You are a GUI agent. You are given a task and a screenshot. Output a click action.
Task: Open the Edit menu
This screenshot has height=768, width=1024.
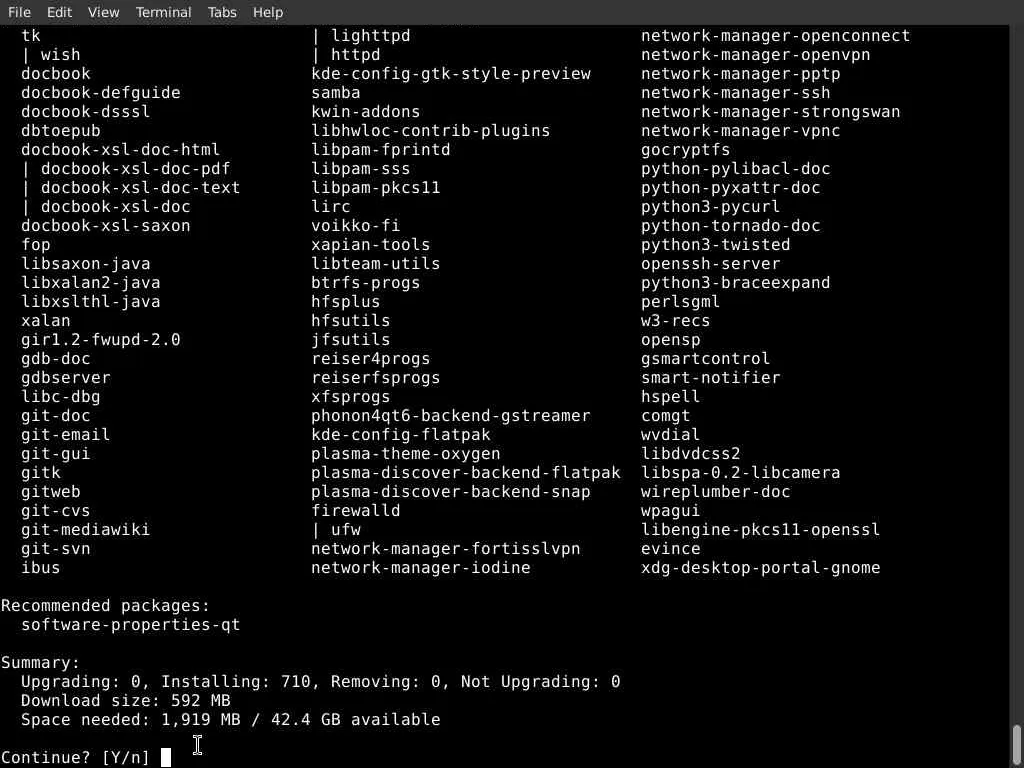pyautogui.click(x=59, y=12)
